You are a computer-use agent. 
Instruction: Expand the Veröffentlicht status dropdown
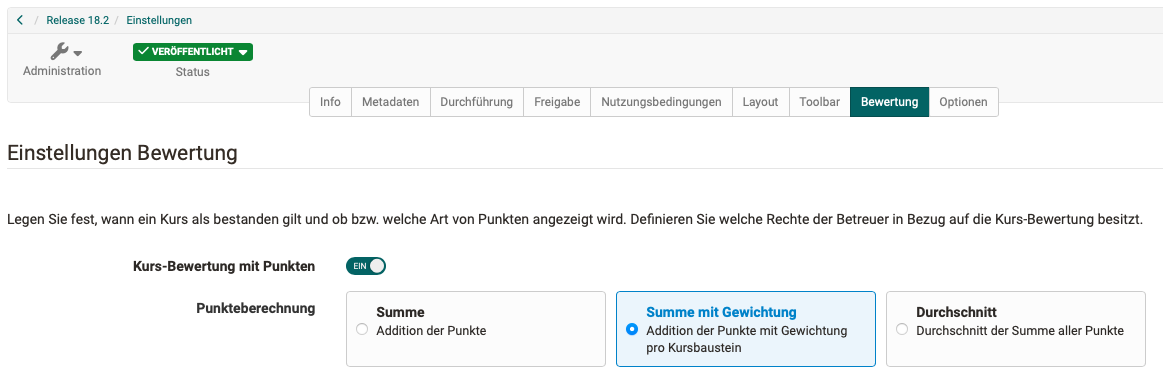coord(193,52)
